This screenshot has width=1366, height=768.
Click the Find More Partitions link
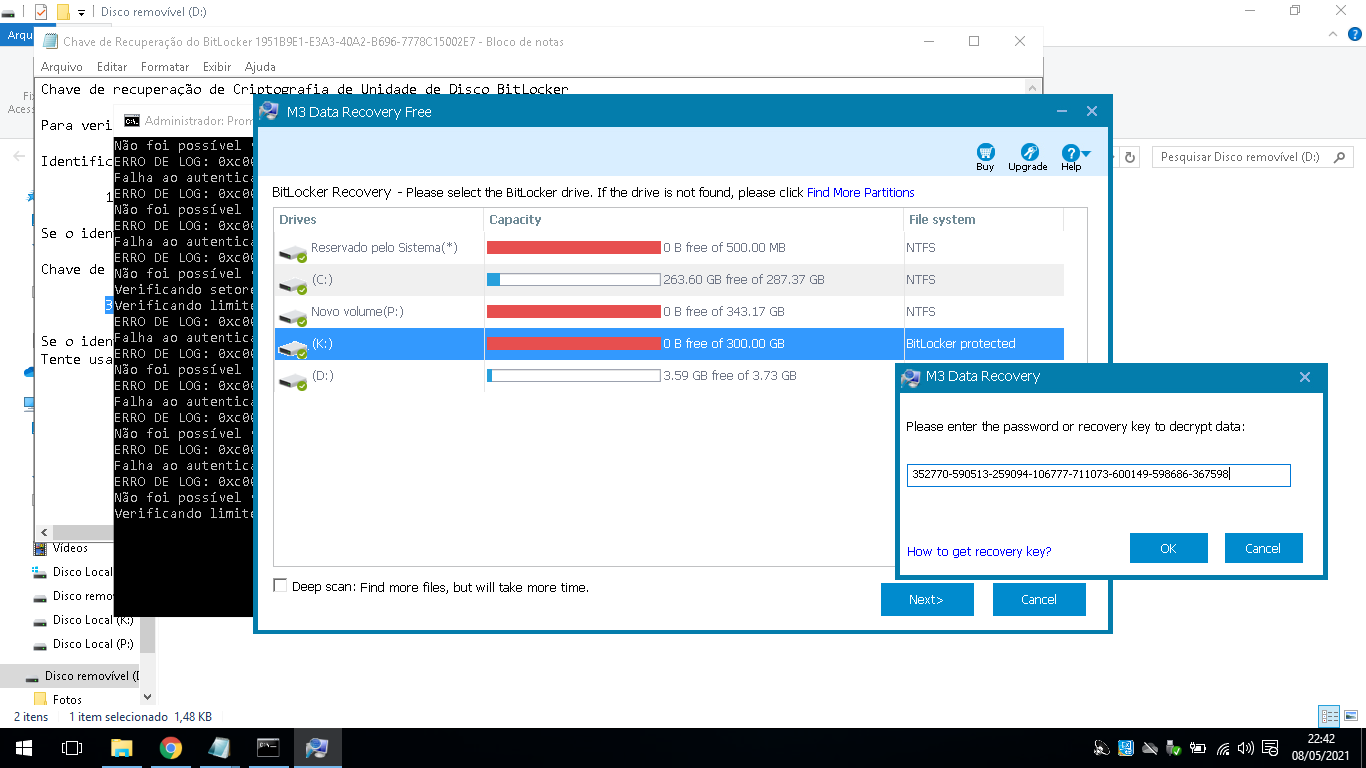(x=860, y=192)
